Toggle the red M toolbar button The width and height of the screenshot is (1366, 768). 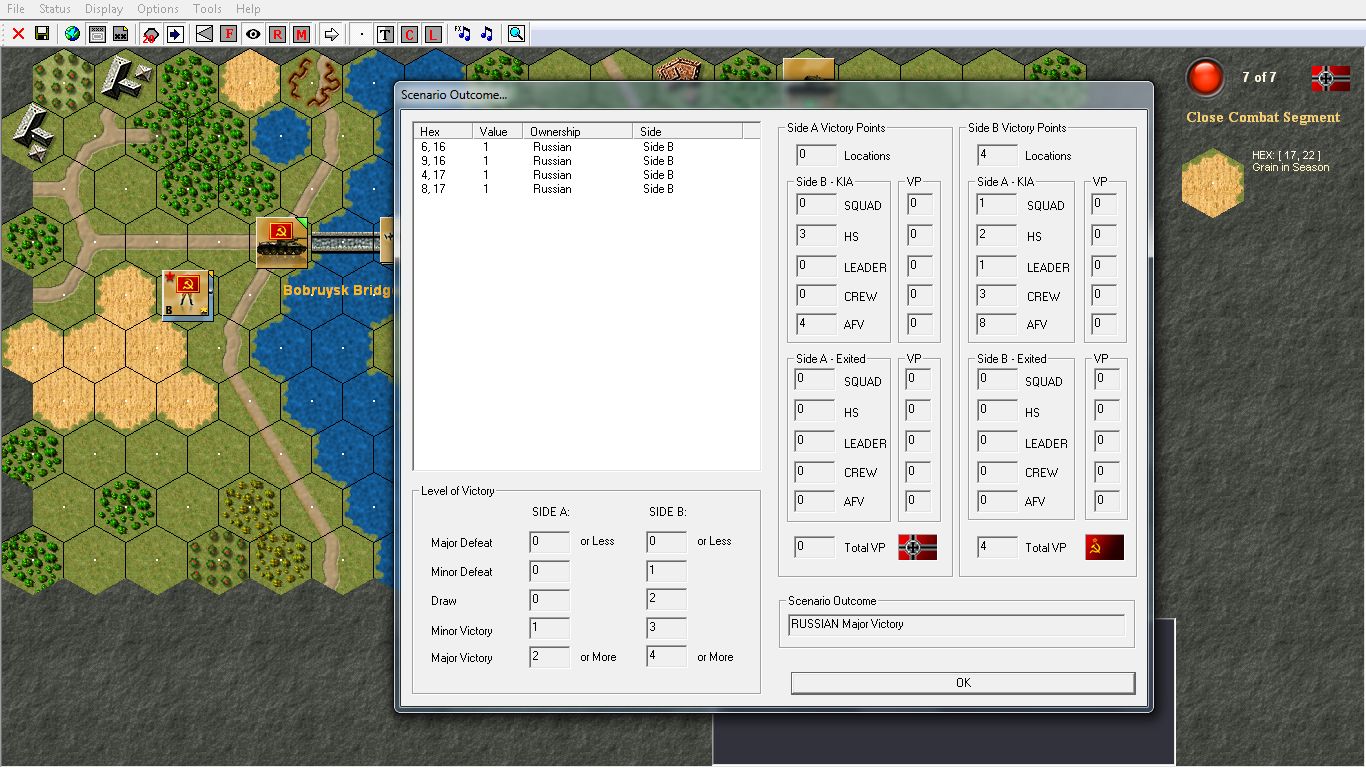pos(301,34)
